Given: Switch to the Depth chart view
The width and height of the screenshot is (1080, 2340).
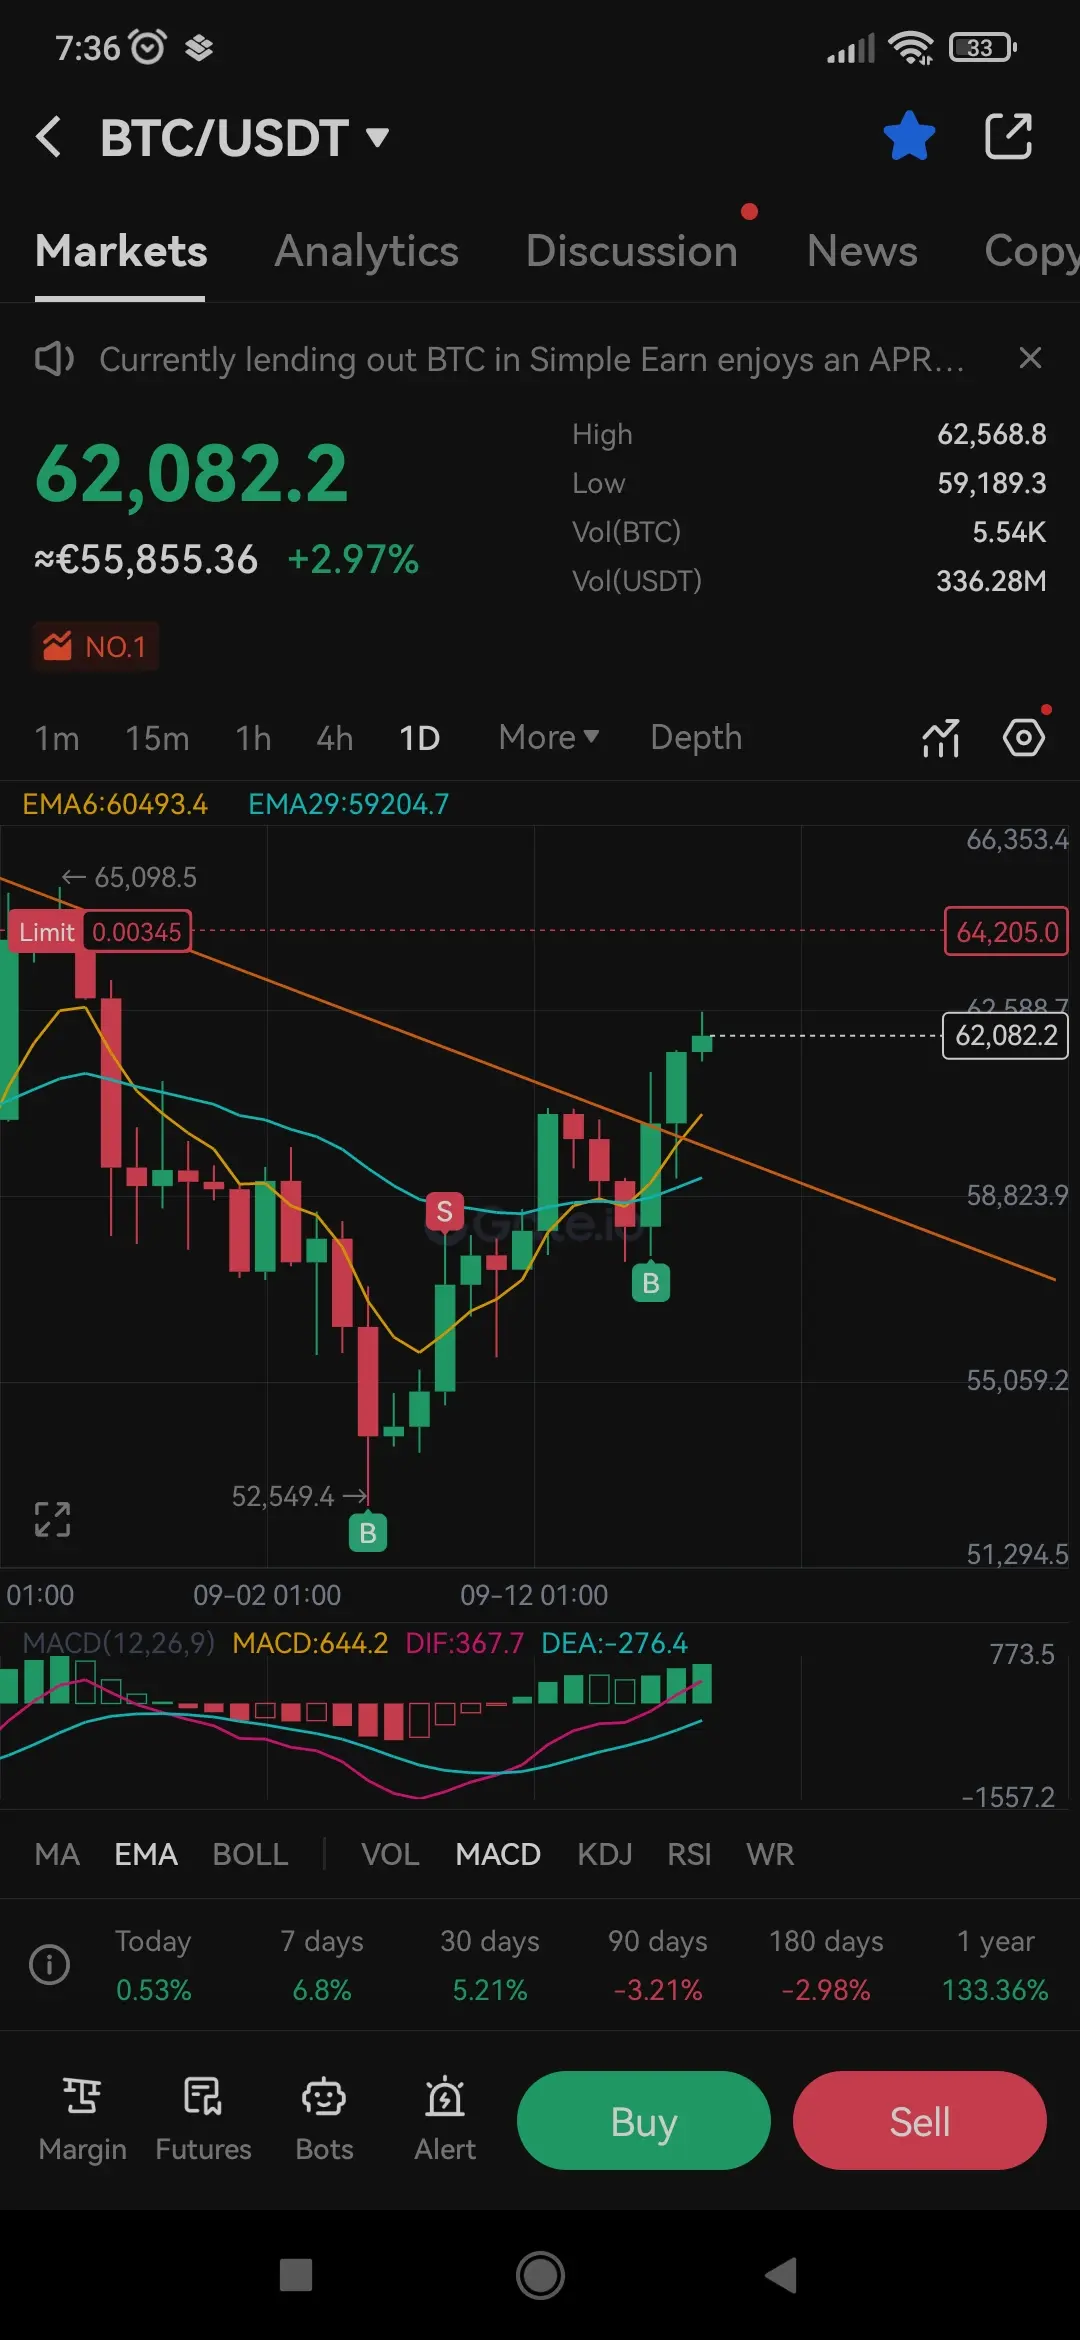Looking at the screenshot, I should 696,737.
